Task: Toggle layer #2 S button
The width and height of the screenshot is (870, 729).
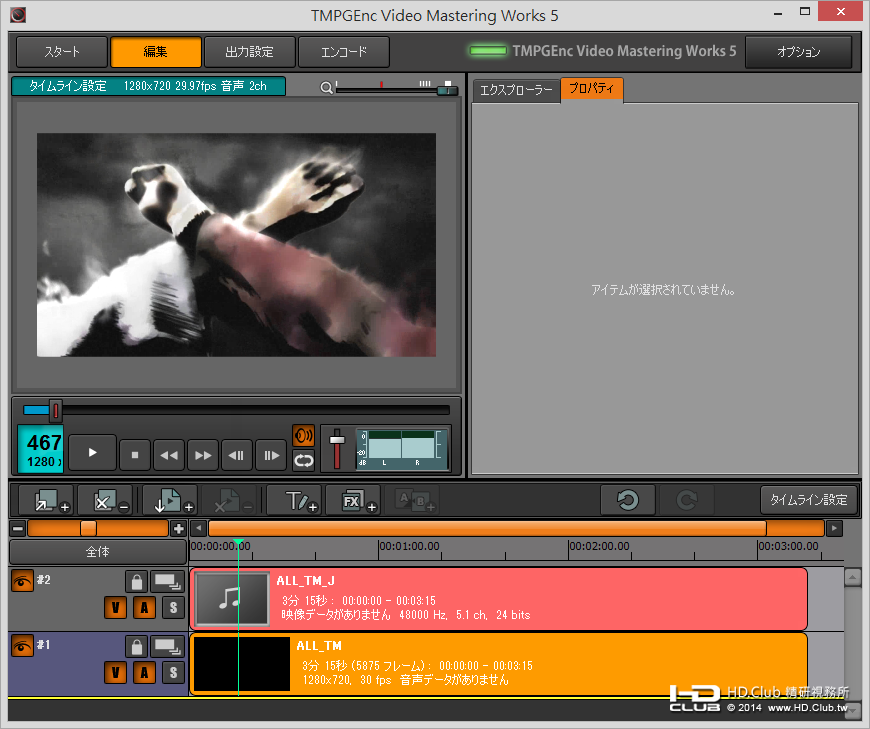Action: click(173, 608)
